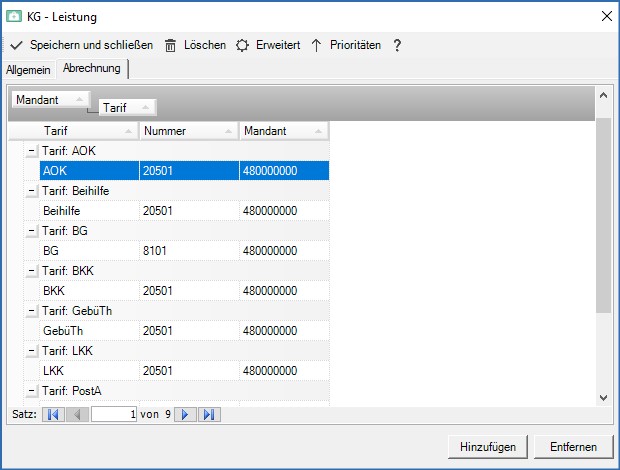The width and height of the screenshot is (620, 470).
Task: Click the Löschen trash can icon
Action: click(x=171, y=46)
